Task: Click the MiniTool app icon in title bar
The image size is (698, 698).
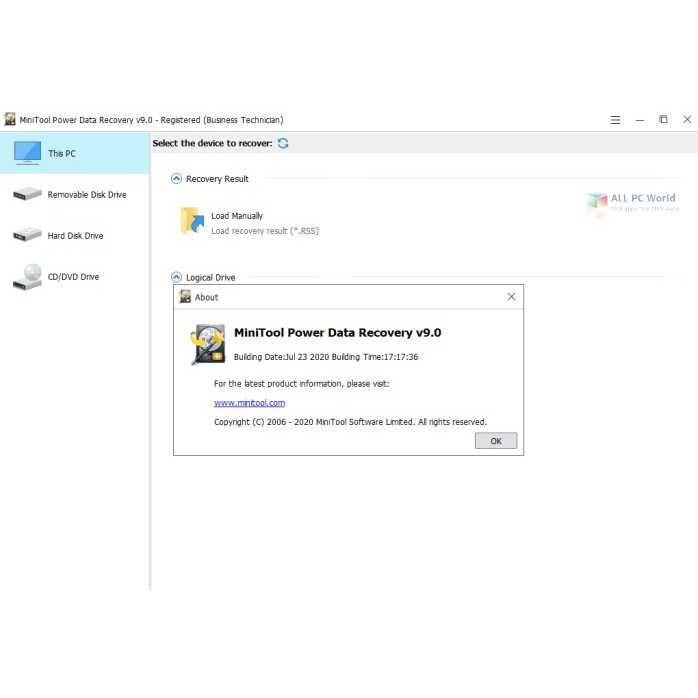Action: [10, 120]
